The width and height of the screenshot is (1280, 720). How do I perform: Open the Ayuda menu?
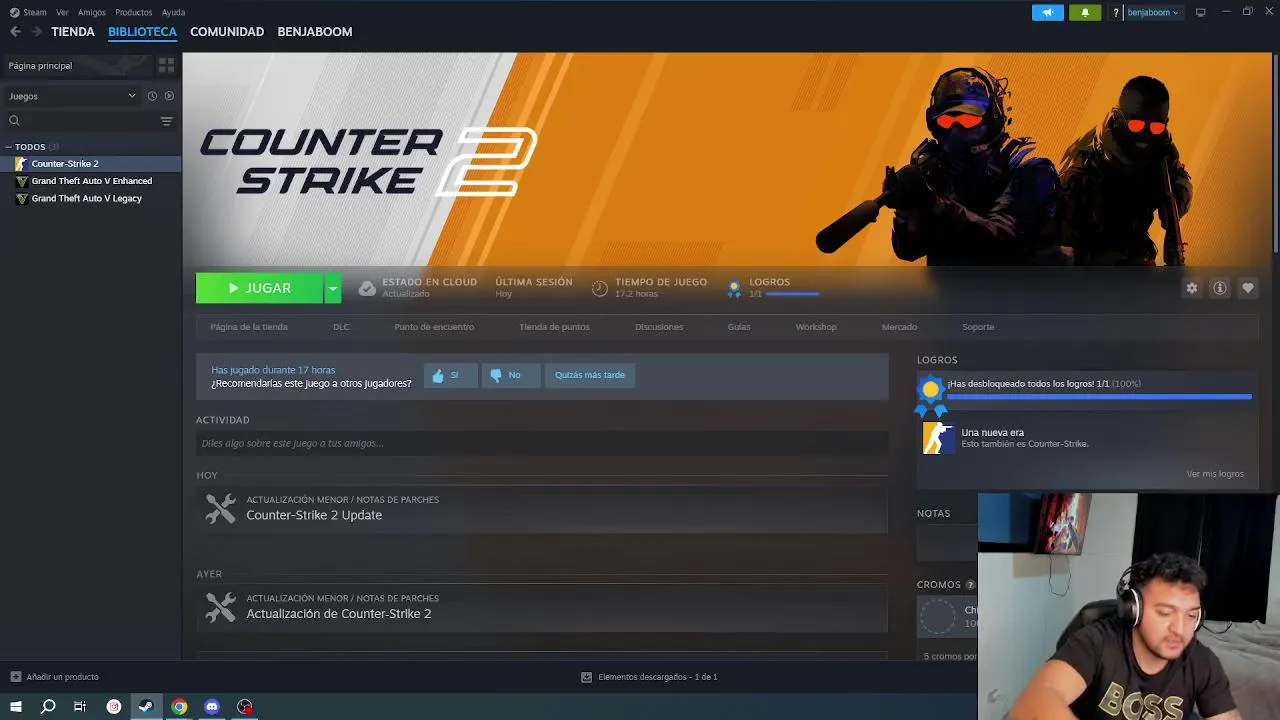(x=173, y=13)
